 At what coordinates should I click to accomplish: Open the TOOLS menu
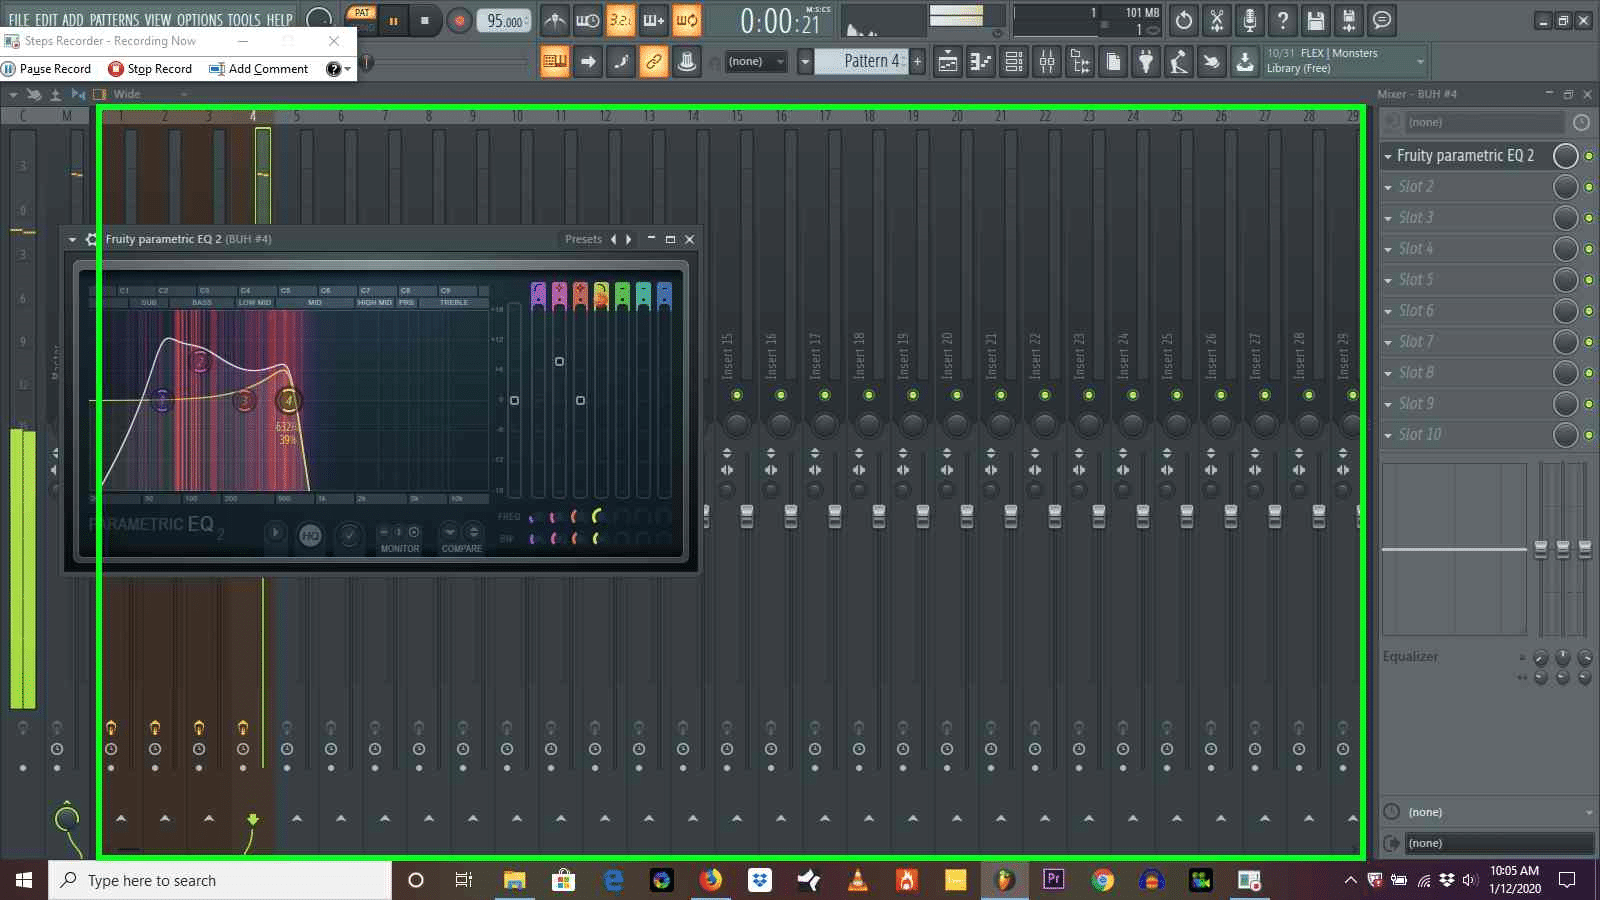(243, 20)
